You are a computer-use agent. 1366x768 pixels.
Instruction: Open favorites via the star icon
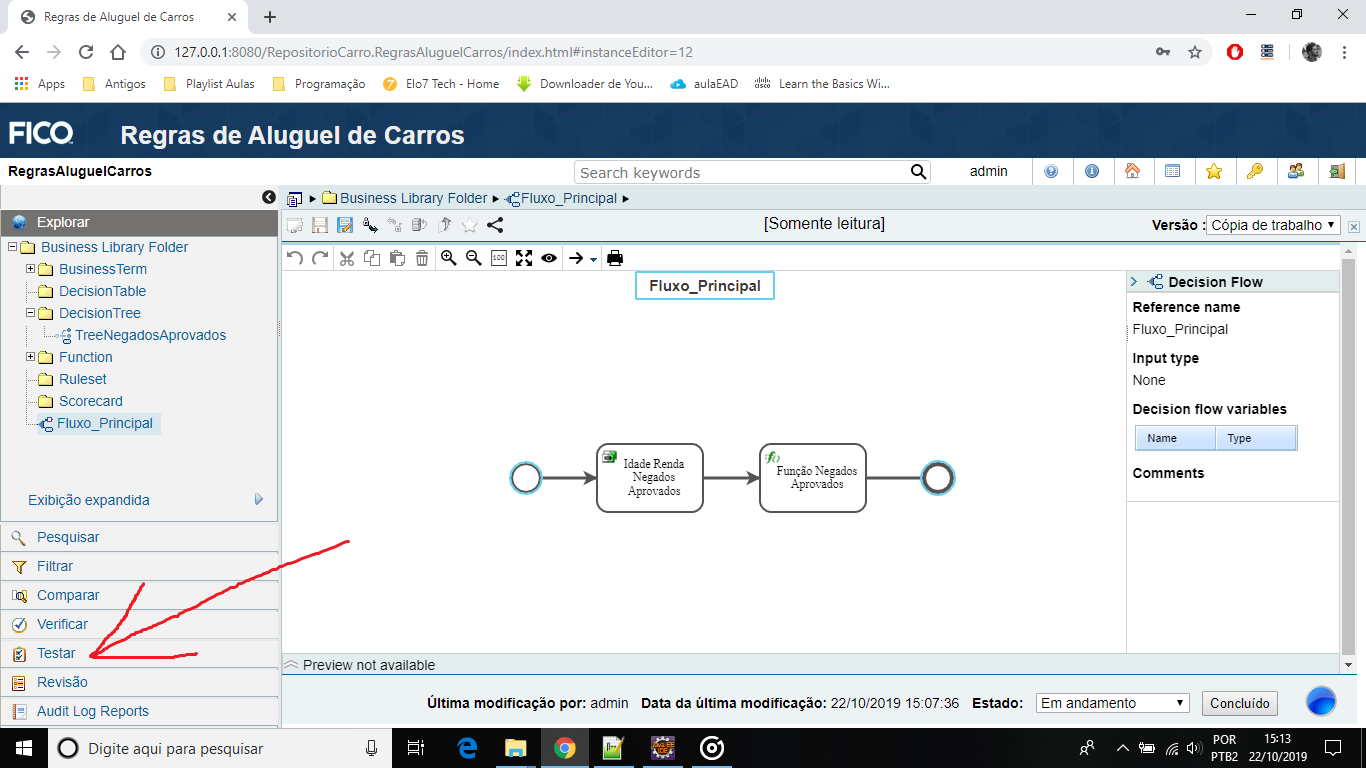pyautogui.click(x=1214, y=172)
